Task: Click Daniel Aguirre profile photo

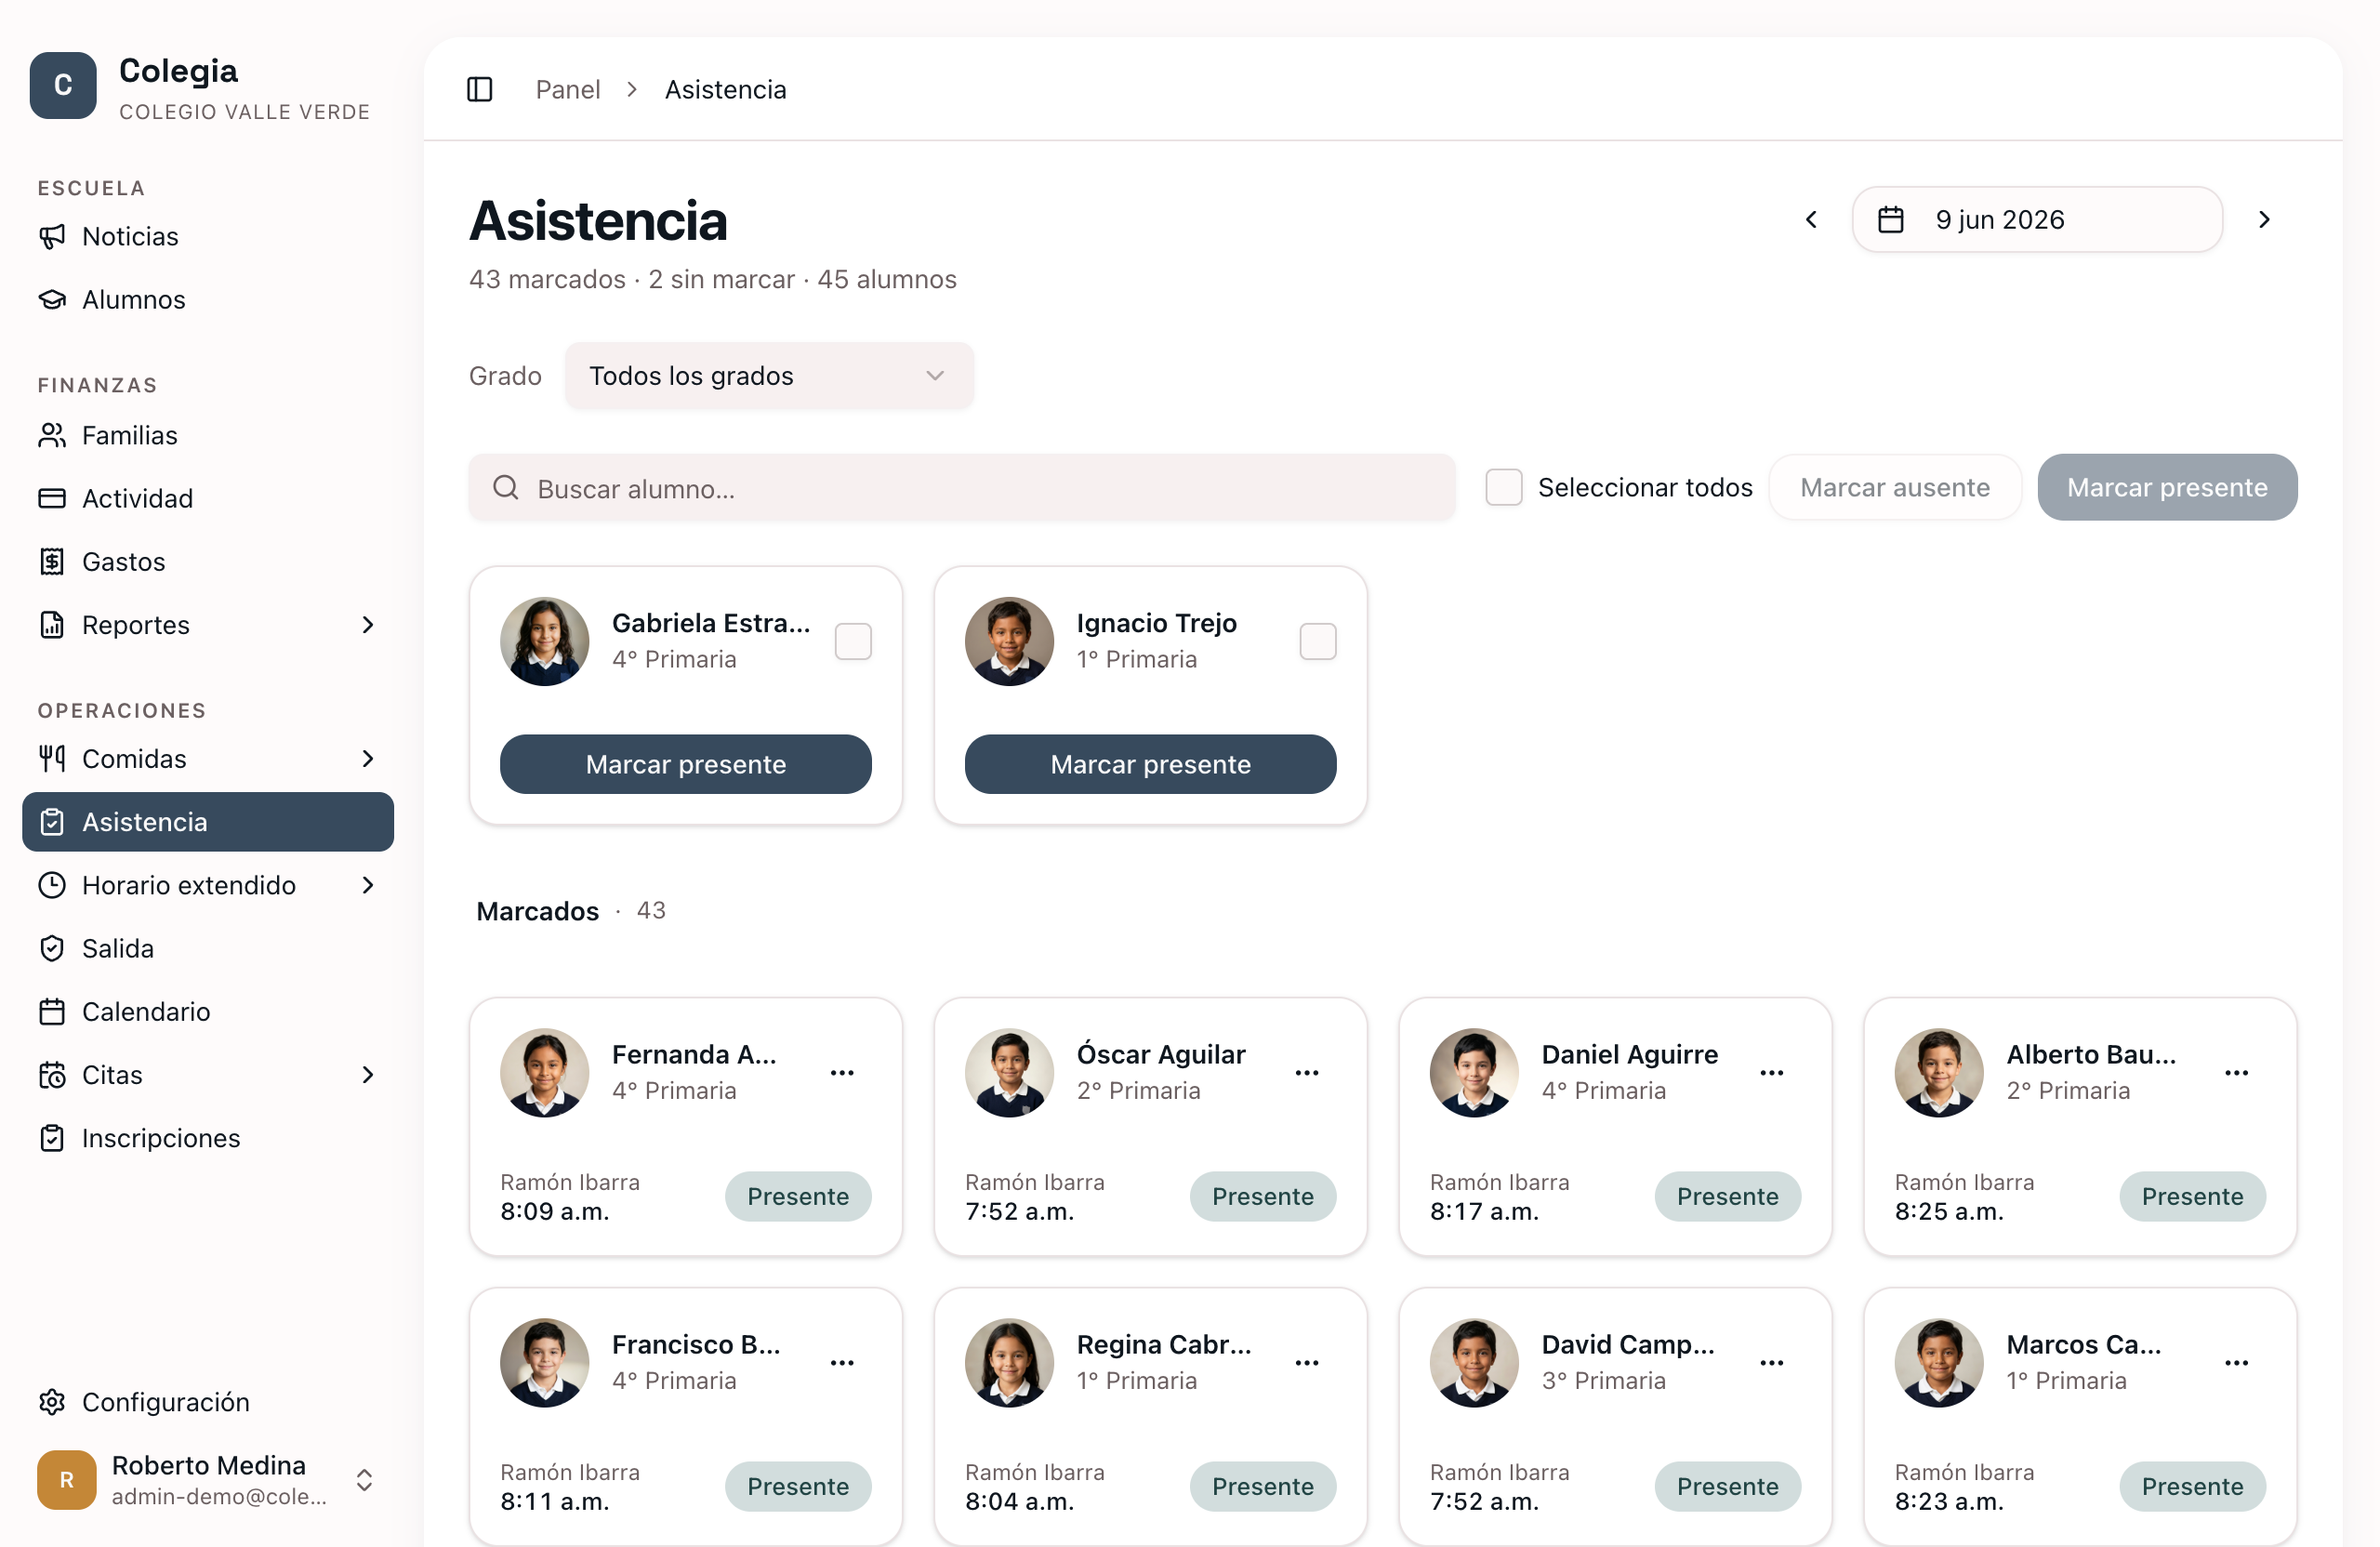Action: (x=1474, y=1073)
